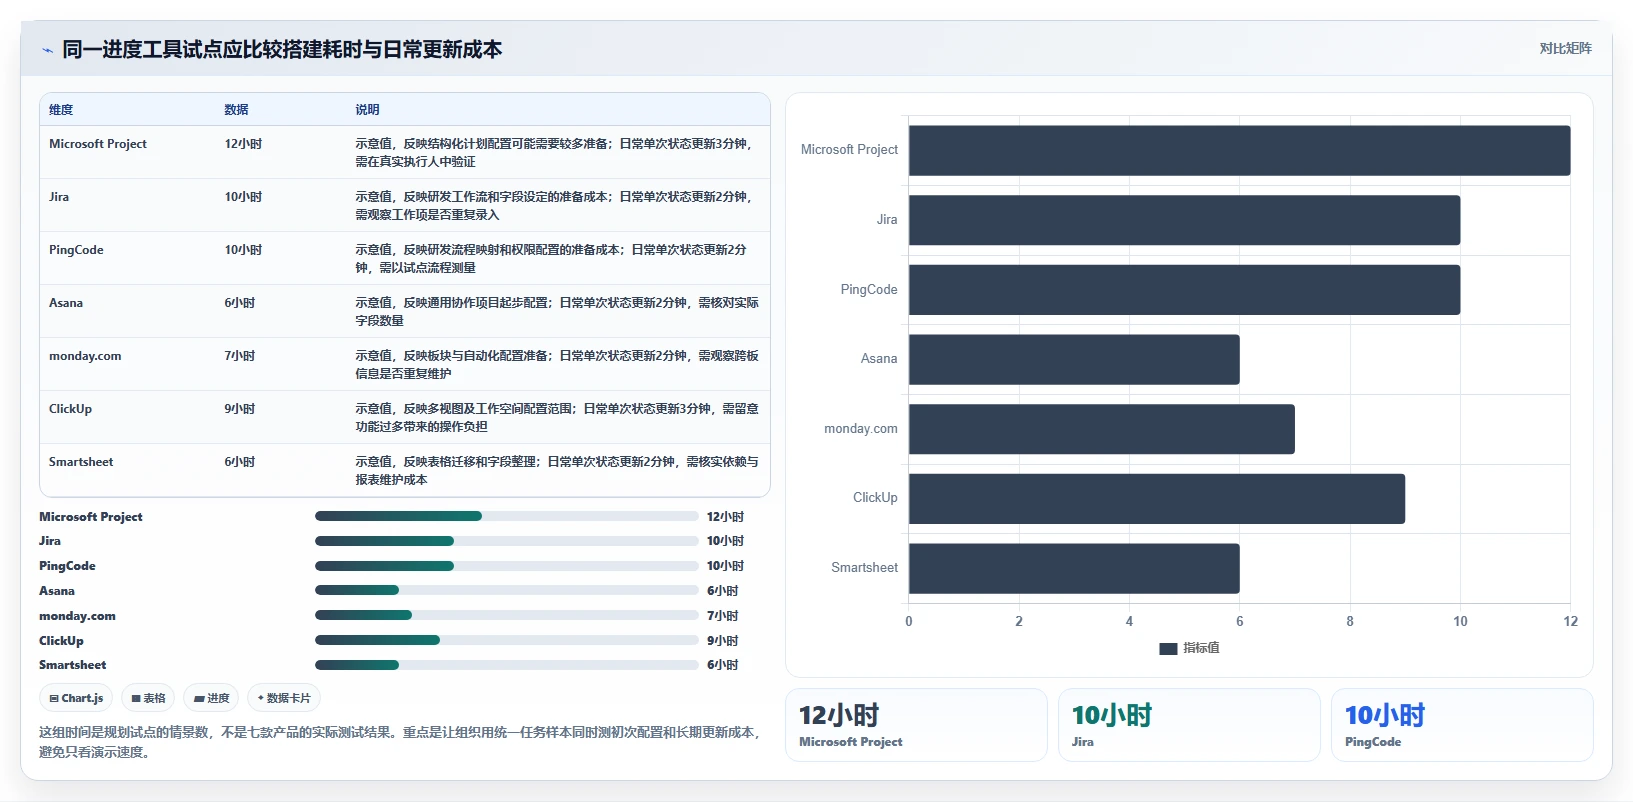Screen dimensions: 1633x802
Task: Click the PingCode 10小时 progress bar
Action: pos(506,566)
